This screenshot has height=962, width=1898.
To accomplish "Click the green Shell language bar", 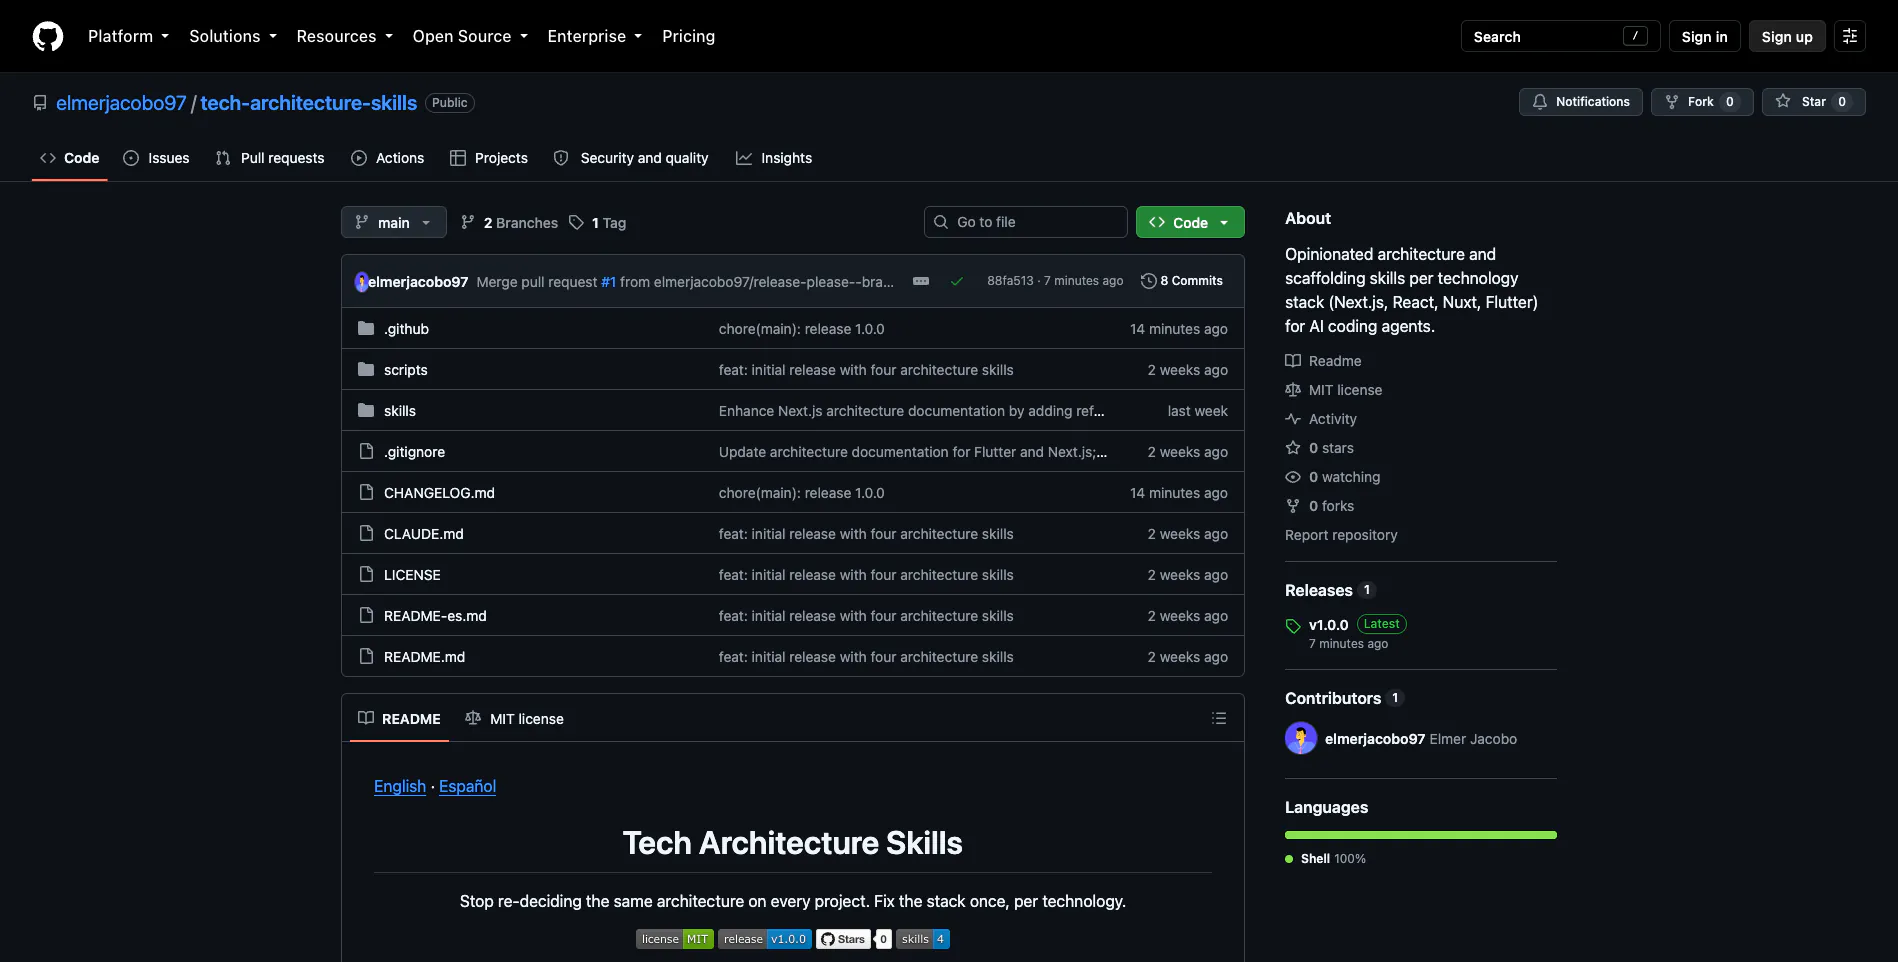I will click(x=1421, y=834).
